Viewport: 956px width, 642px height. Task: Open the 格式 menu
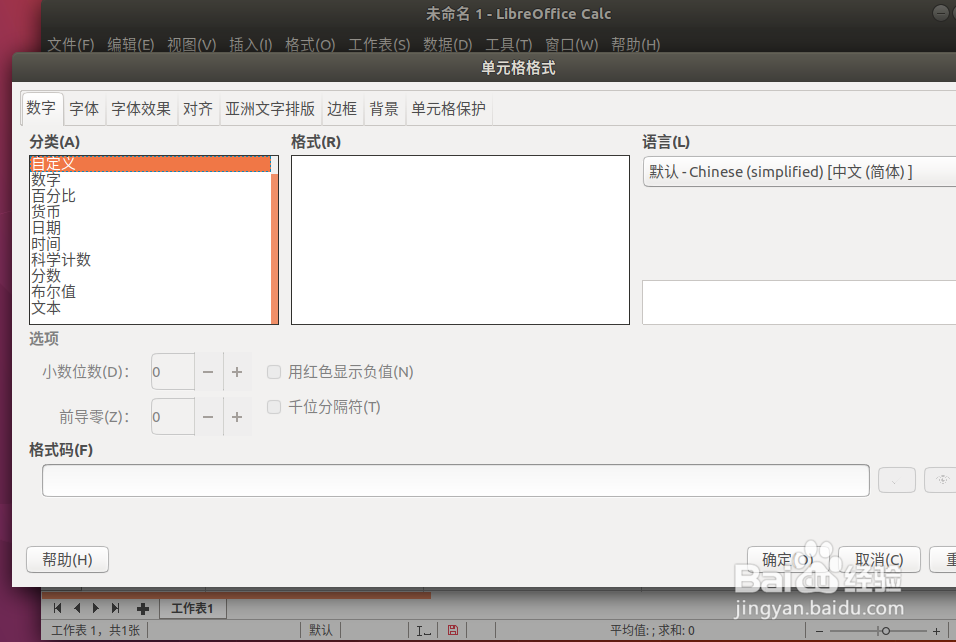point(310,45)
